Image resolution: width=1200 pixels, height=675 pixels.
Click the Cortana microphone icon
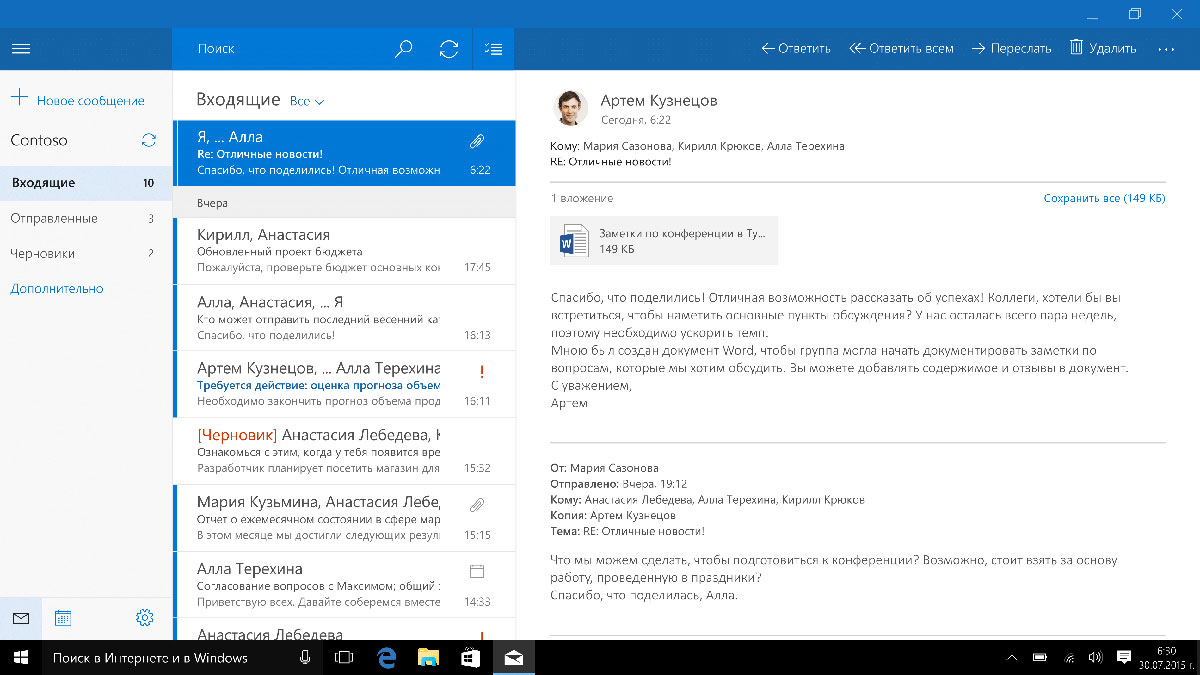[304, 657]
